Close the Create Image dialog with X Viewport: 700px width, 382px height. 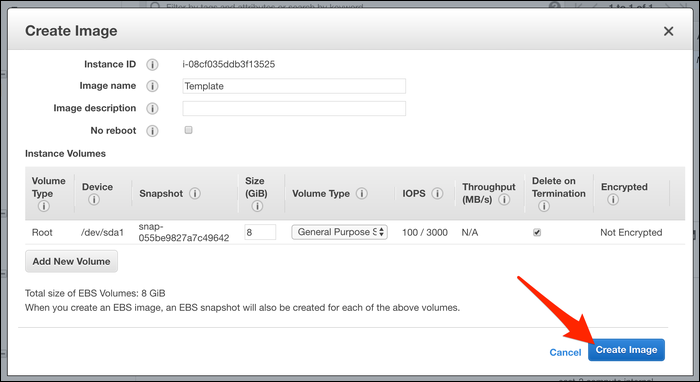(668, 31)
